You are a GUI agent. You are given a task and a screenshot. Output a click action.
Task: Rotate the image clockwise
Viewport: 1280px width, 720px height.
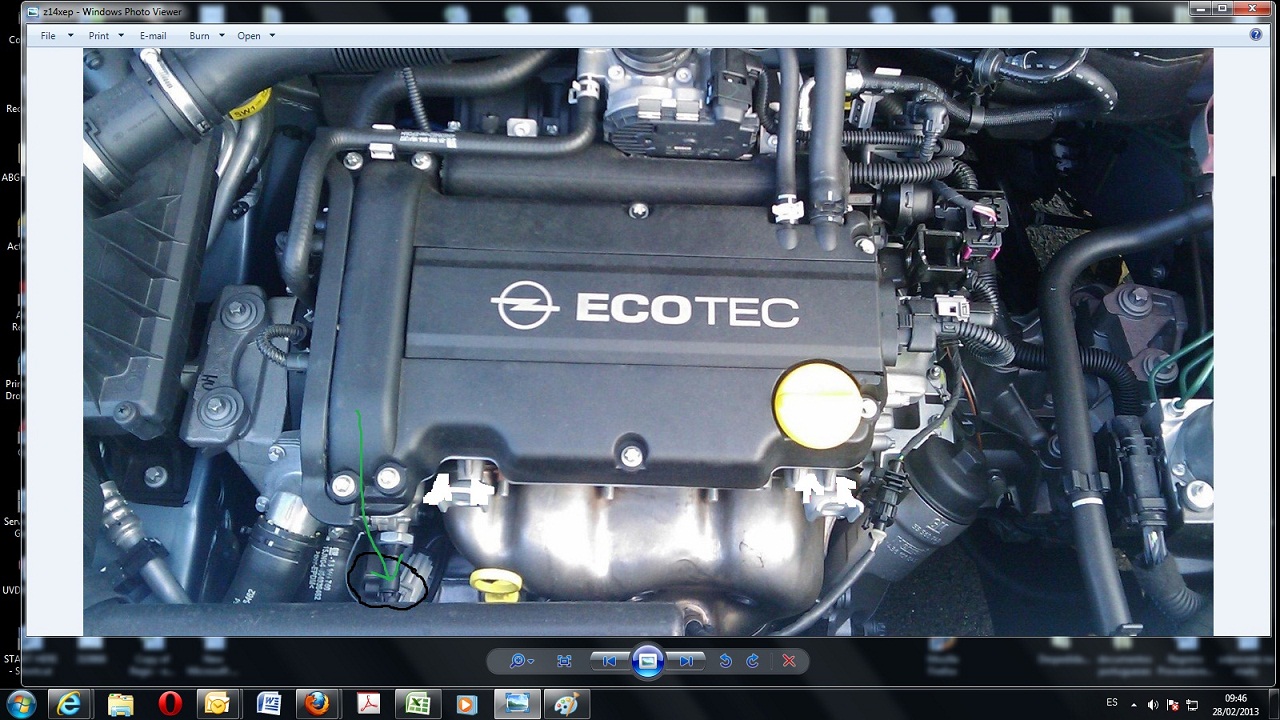(x=753, y=661)
